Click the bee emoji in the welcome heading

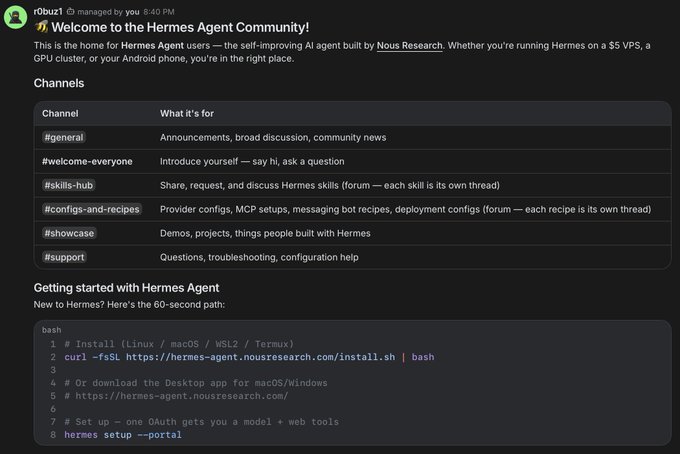[41, 27]
